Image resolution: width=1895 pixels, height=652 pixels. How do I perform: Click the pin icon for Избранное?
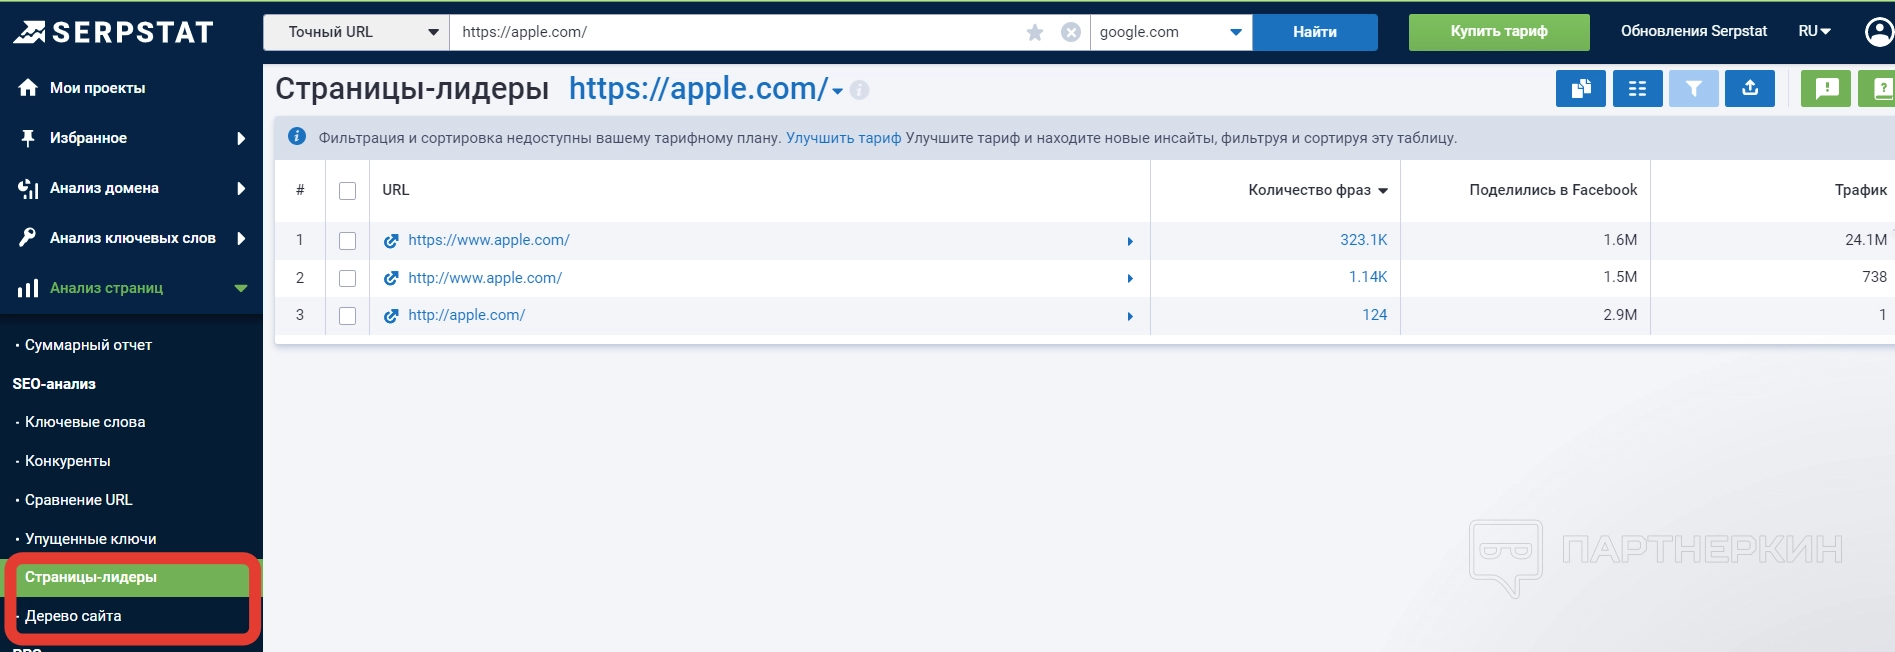[x=28, y=138]
